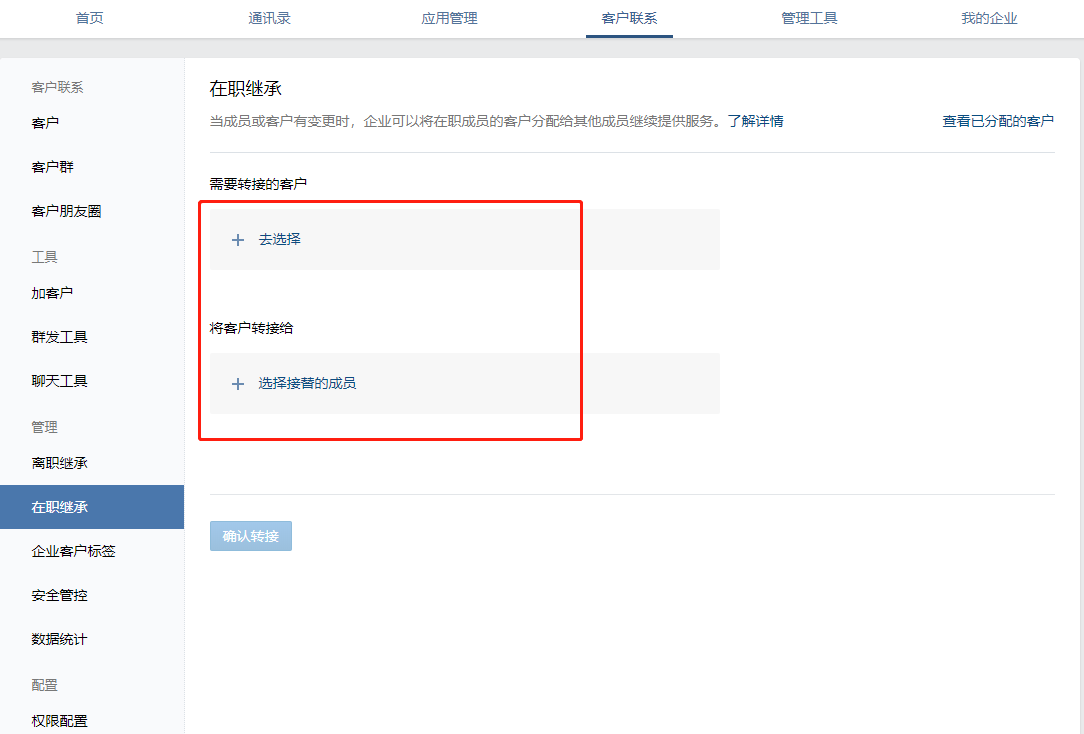
Task: Click the plus icon beside 去选择
Action: click(x=238, y=240)
